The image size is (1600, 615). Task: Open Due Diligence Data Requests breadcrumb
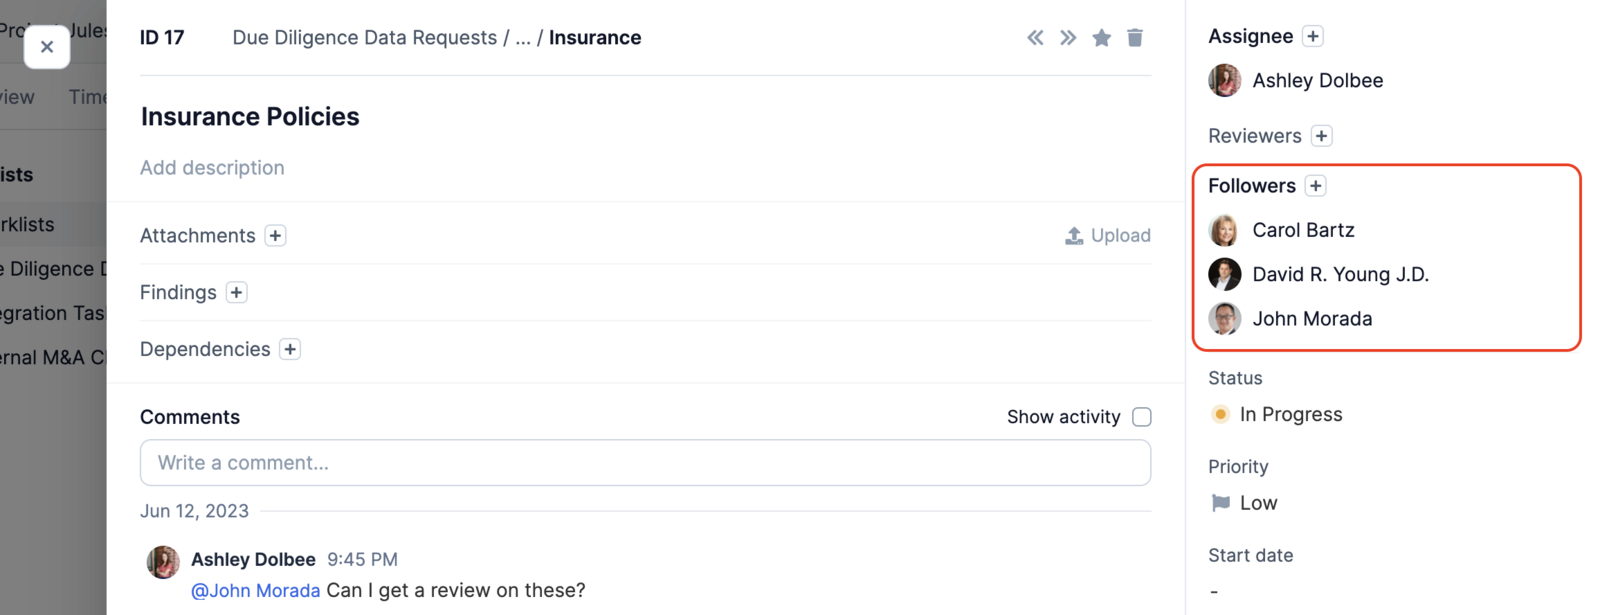(x=364, y=38)
